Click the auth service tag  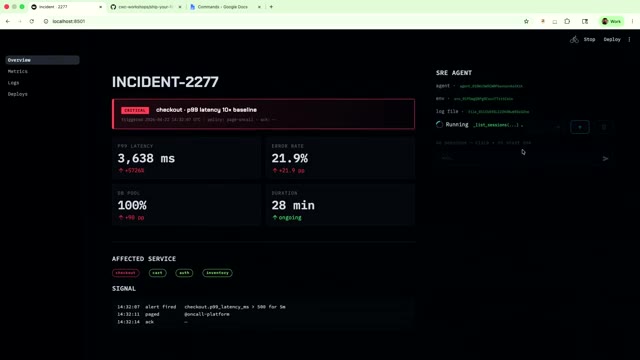(x=184, y=273)
